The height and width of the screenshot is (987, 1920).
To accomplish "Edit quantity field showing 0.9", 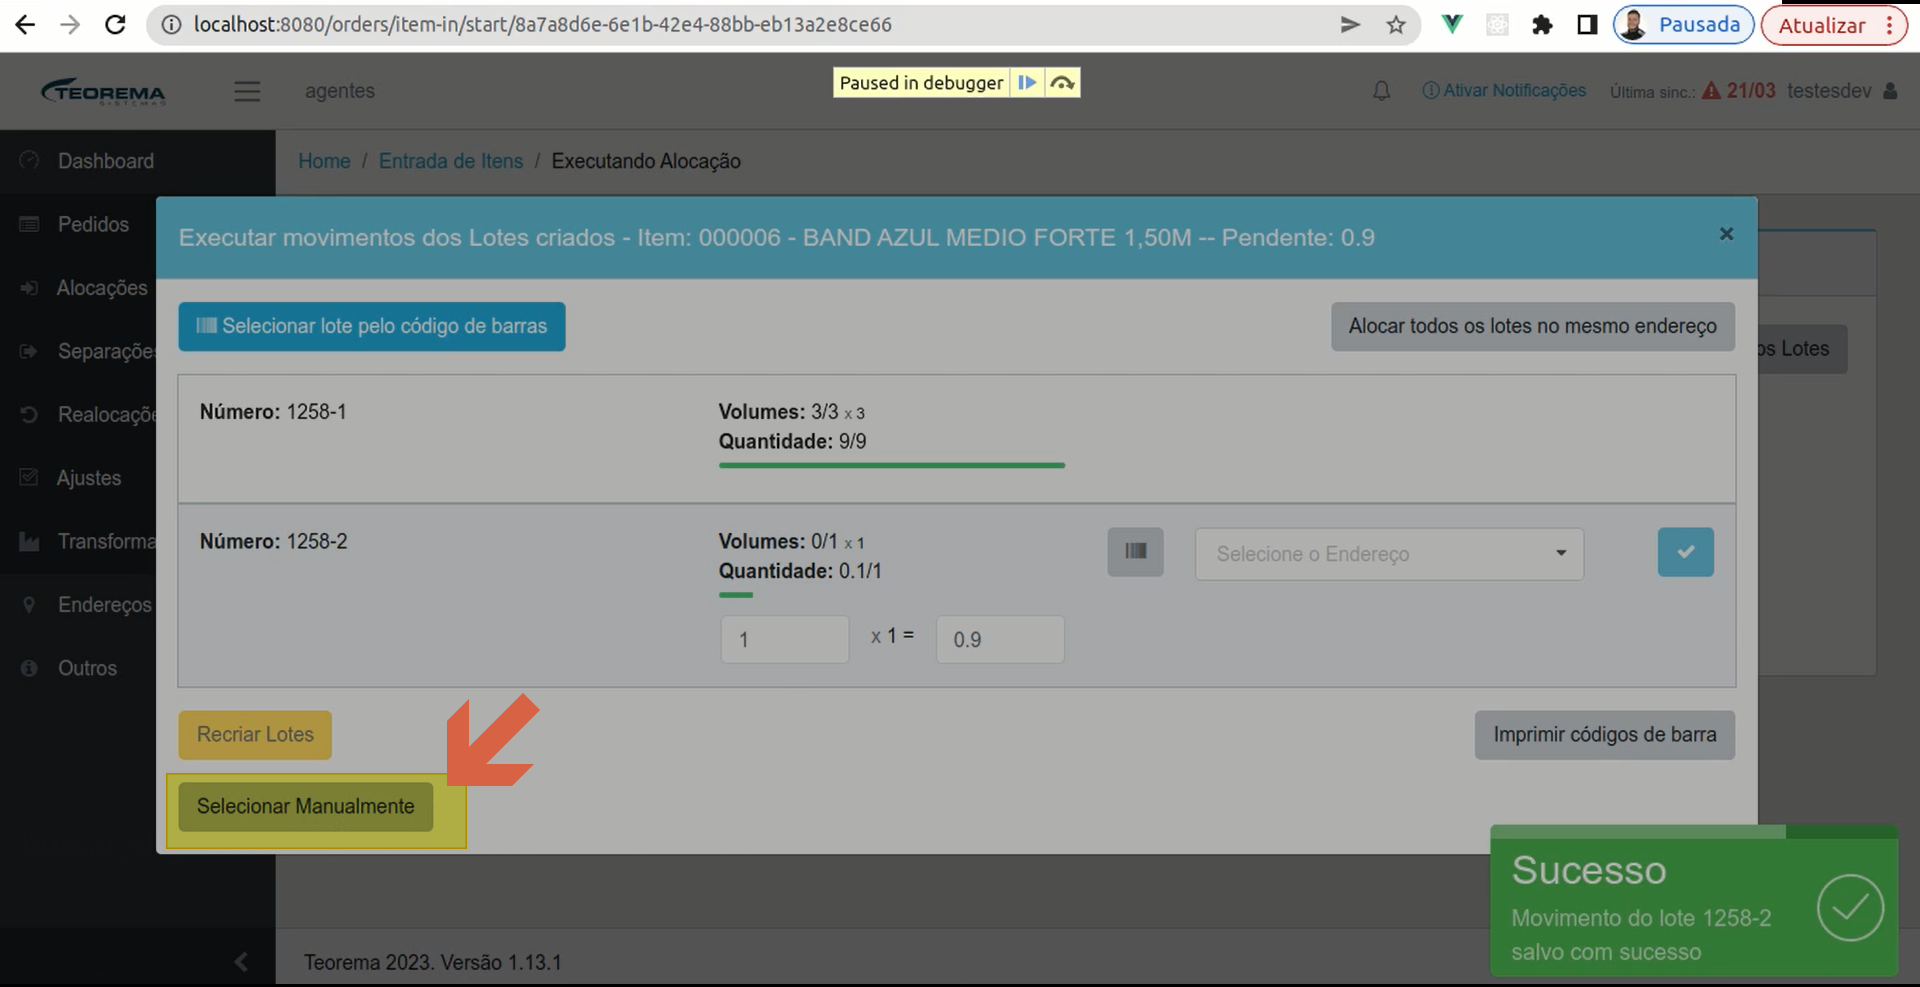I will (1000, 639).
